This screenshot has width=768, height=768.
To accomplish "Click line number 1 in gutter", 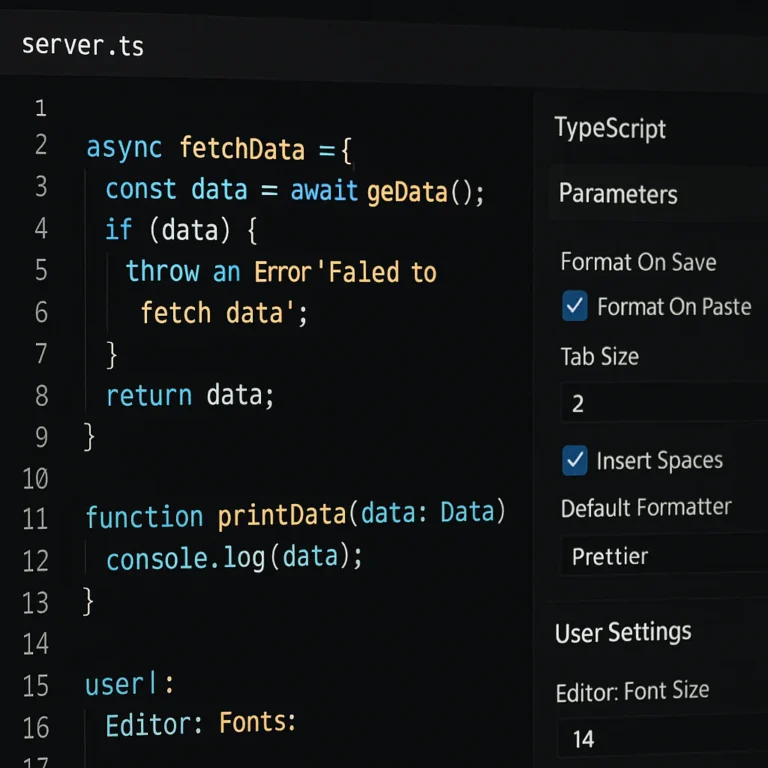I will (41, 108).
